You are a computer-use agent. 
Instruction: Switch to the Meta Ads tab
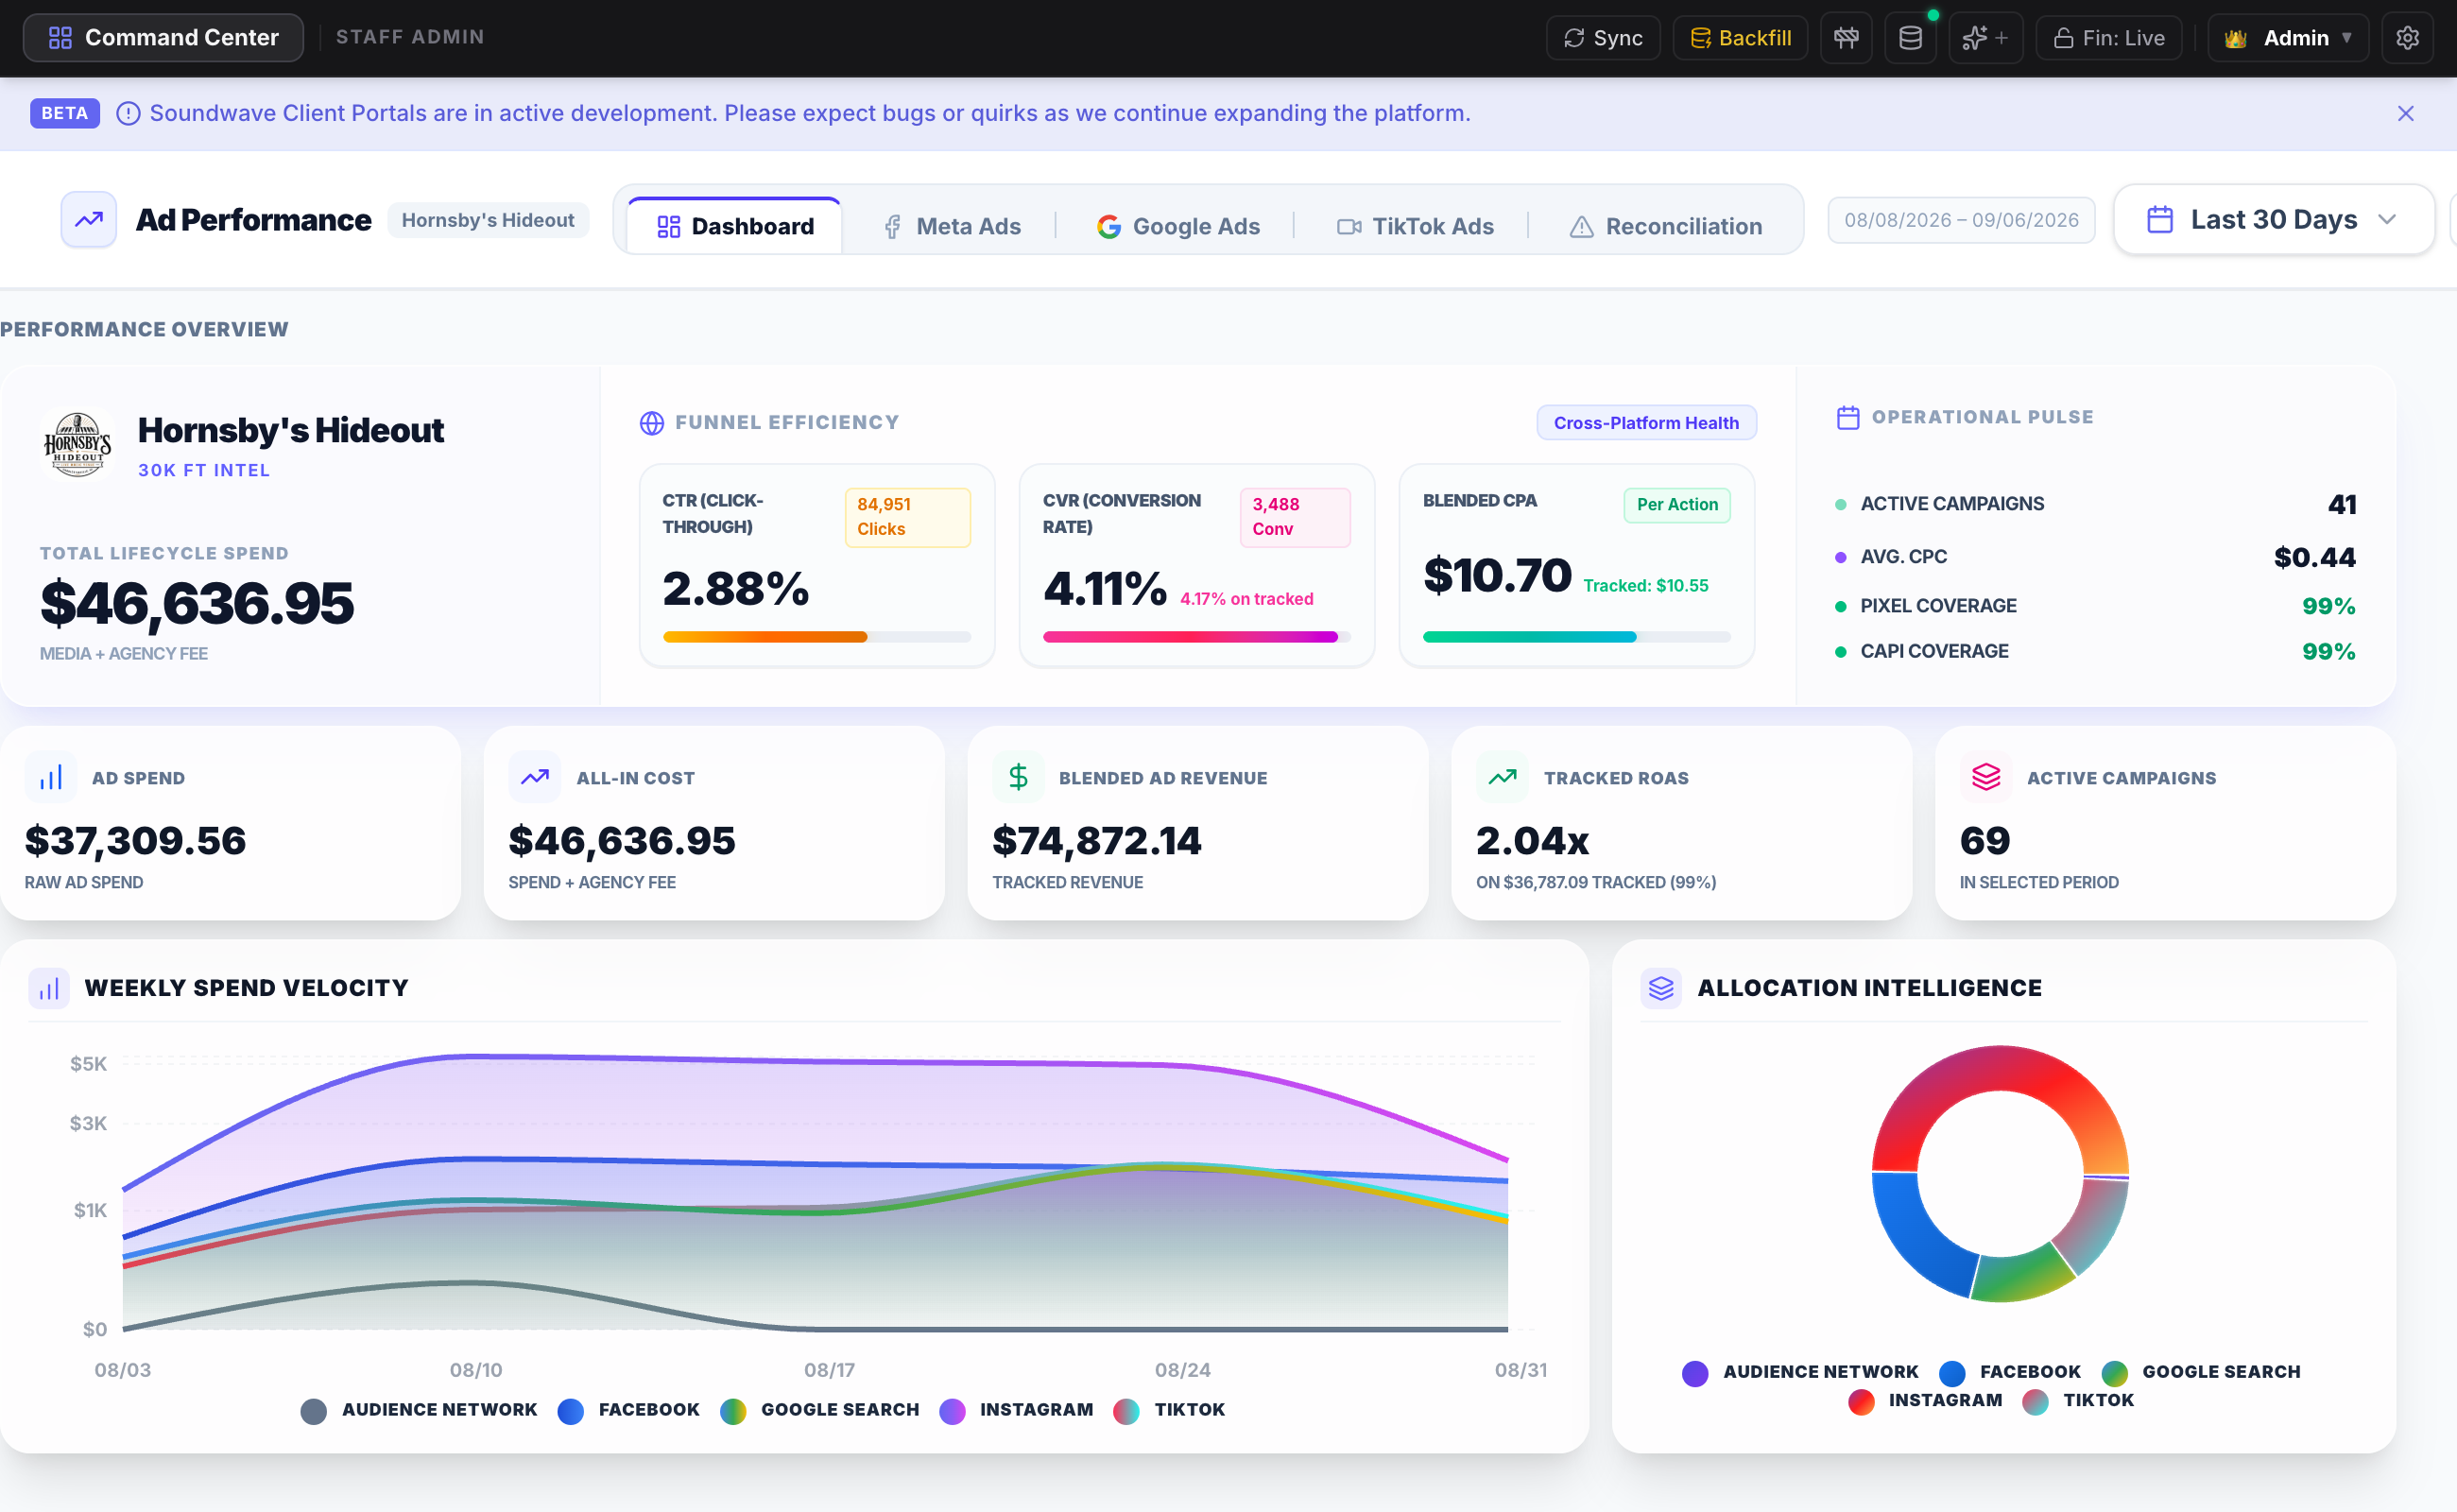pyautogui.click(x=951, y=226)
